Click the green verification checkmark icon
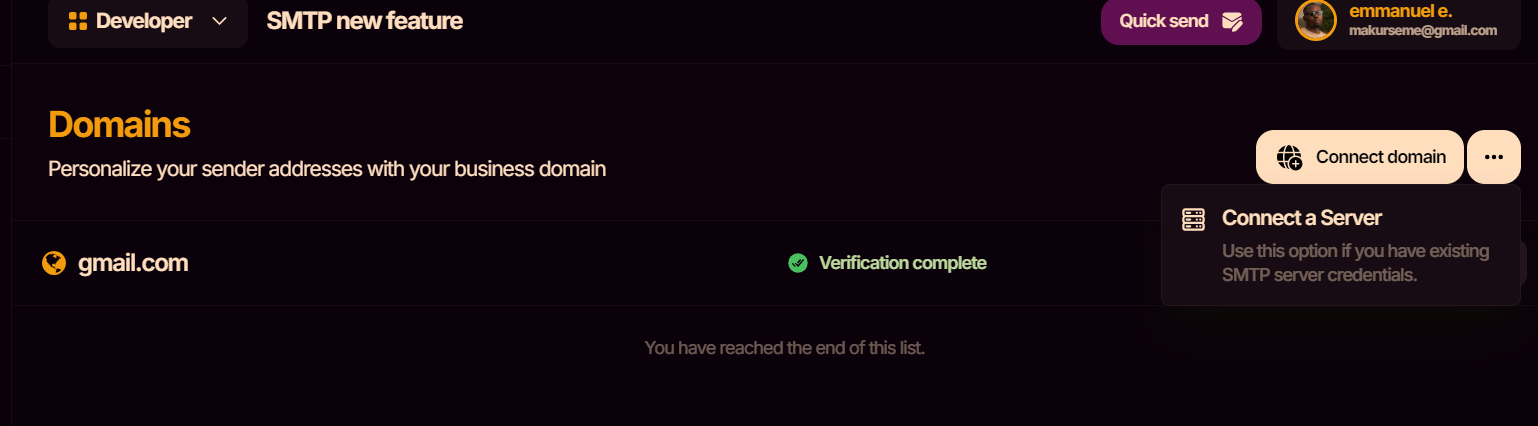The height and width of the screenshot is (426, 1538). click(x=798, y=263)
